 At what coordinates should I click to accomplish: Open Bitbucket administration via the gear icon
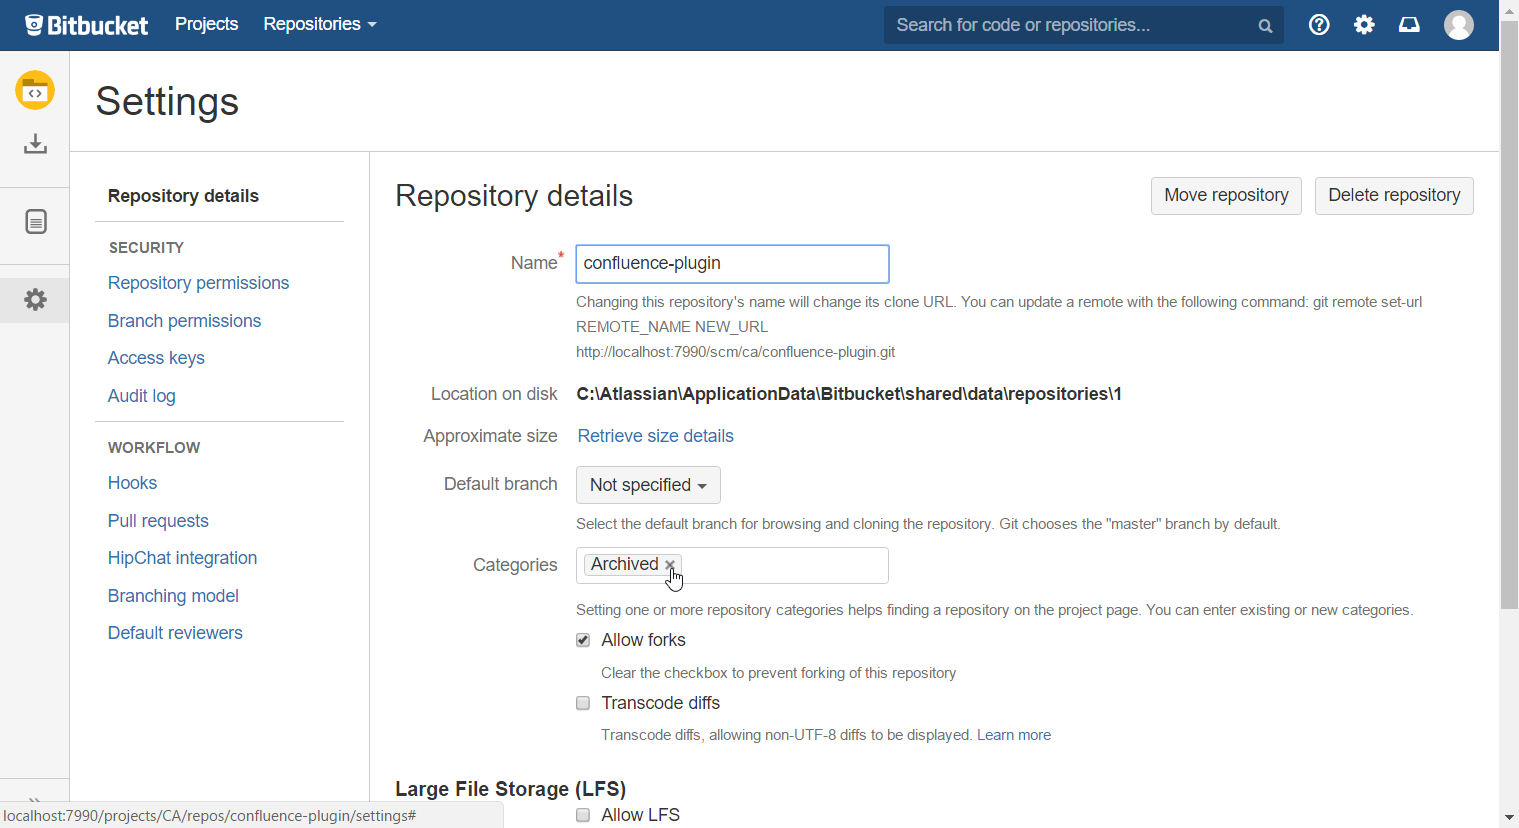pyautogui.click(x=1363, y=24)
